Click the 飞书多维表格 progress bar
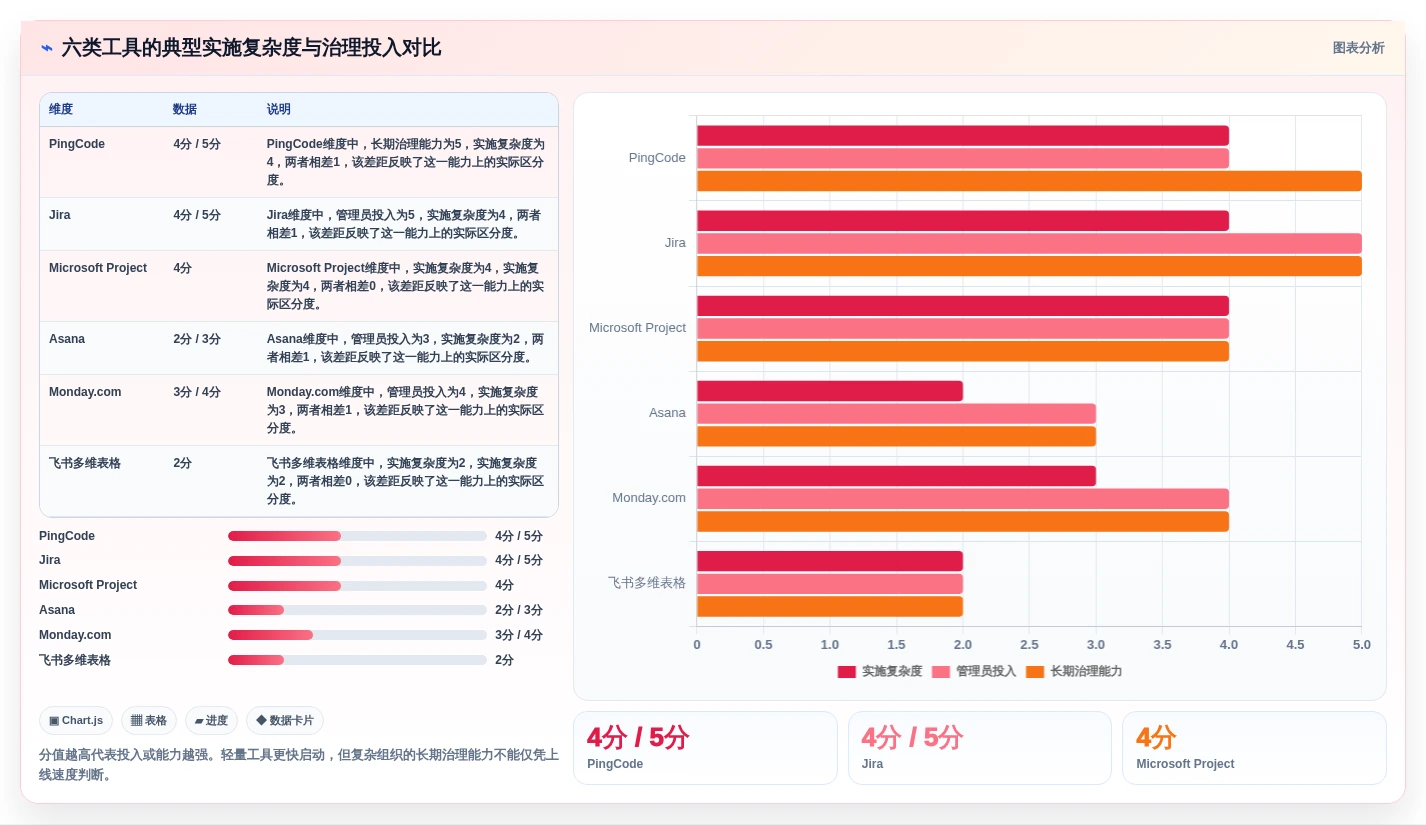 [x=357, y=660]
